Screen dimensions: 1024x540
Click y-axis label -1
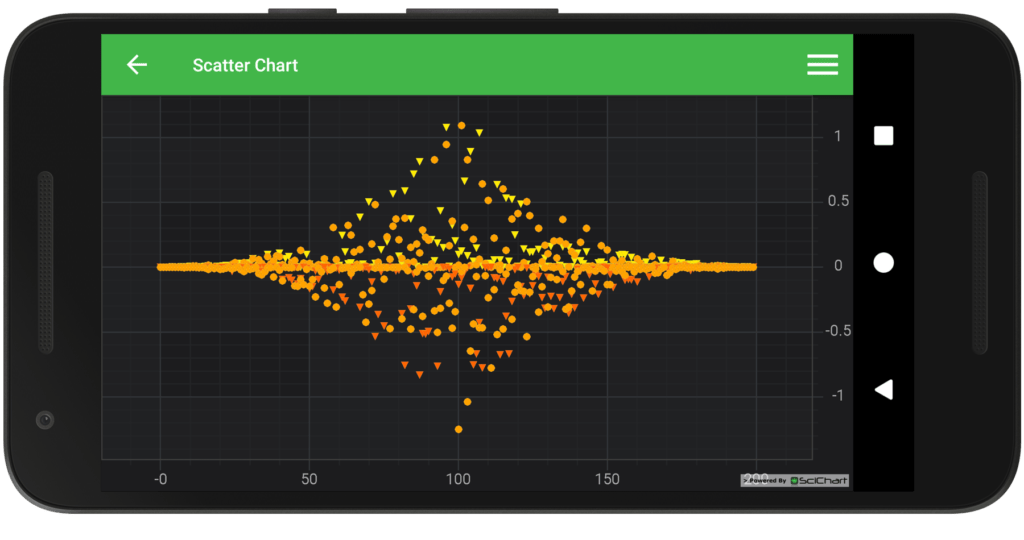[x=838, y=396]
